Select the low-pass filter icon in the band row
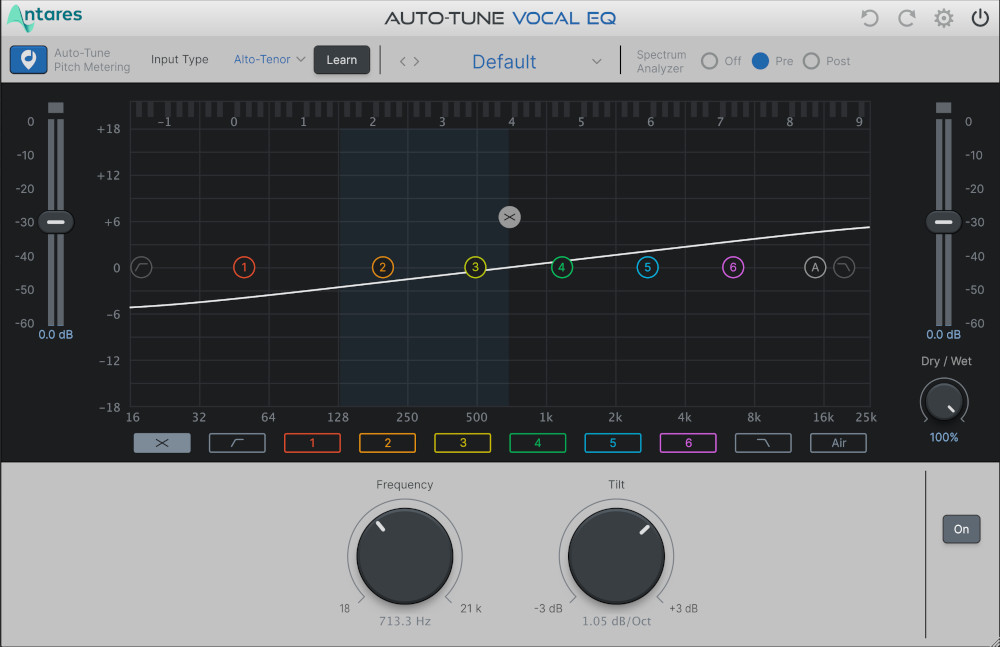The width and height of the screenshot is (1000, 647). point(763,442)
